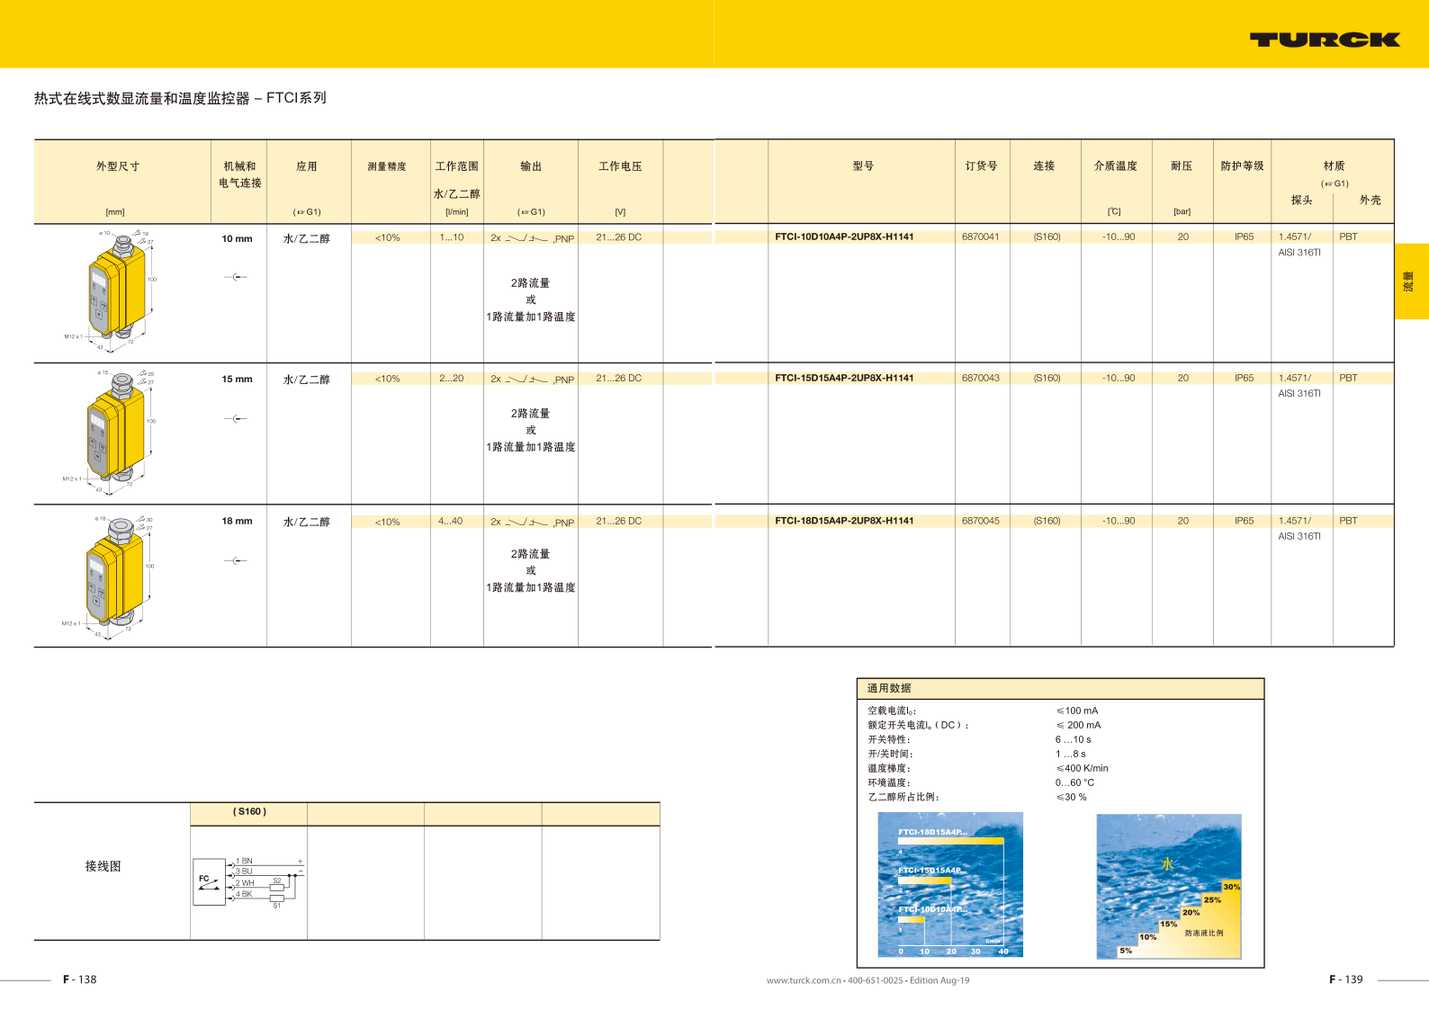Screen dimensions: 1429x1010
Task: Click the (S160) connection value in 15 mm row
Action: pos(1047,378)
